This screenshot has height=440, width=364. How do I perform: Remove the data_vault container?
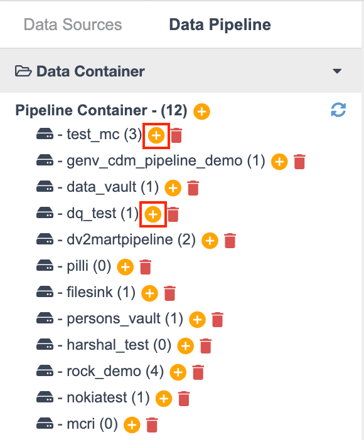click(193, 188)
